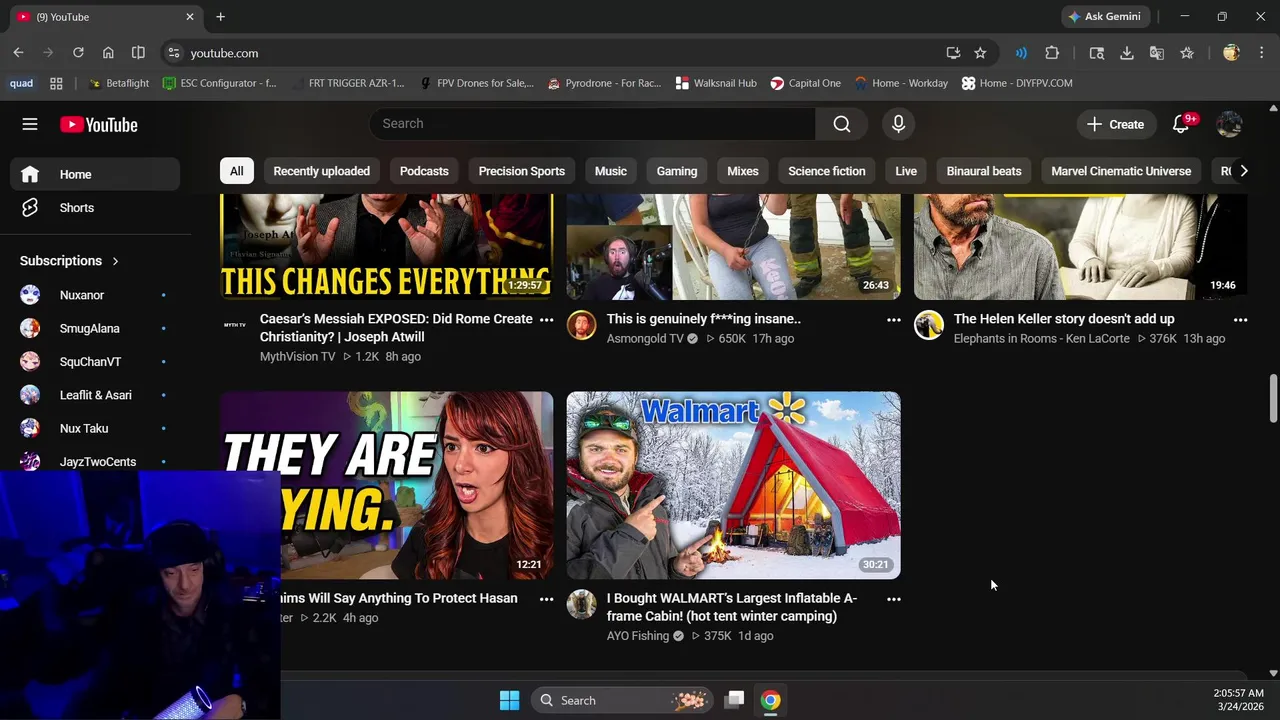Open the notifications bell

click(1181, 124)
